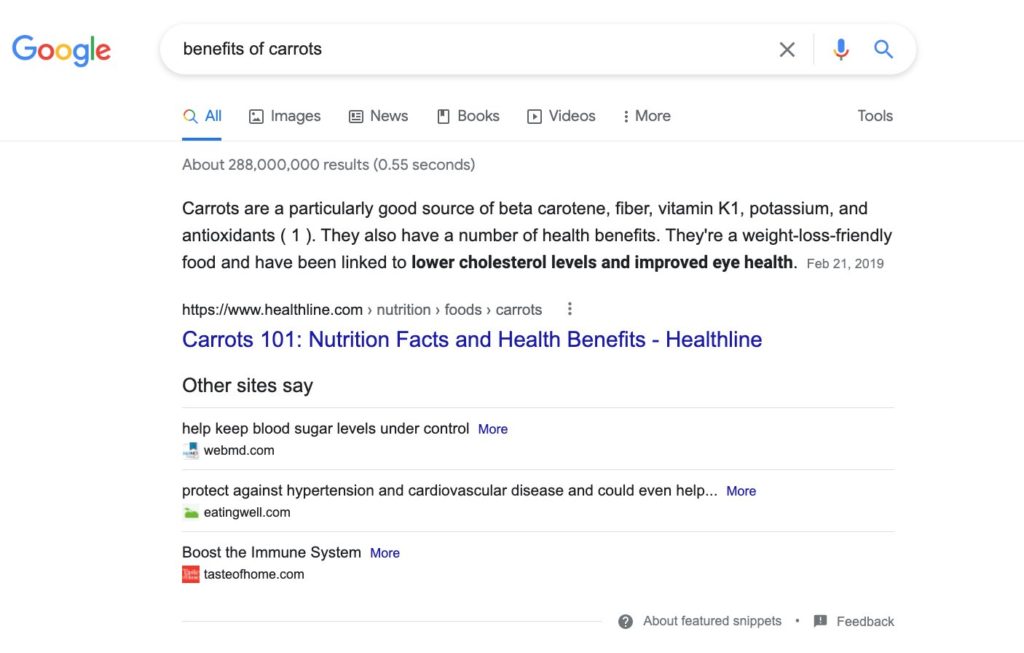1024x653 pixels.
Task: Click the Feedback flag icon
Action: tap(820, 621)
